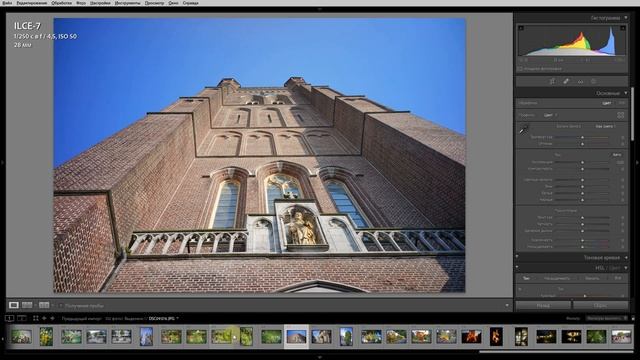
Task: Click the red hue slider handle
Action: pyautogui.click(x=585, y=296)
